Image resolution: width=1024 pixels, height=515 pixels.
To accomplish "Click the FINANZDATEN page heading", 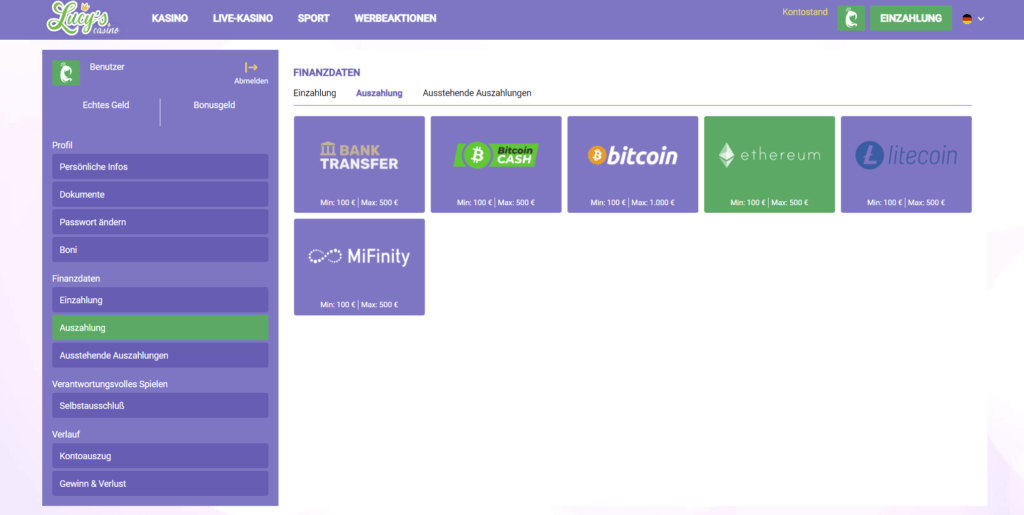I will pyautogui.click(x=327, y=72).
